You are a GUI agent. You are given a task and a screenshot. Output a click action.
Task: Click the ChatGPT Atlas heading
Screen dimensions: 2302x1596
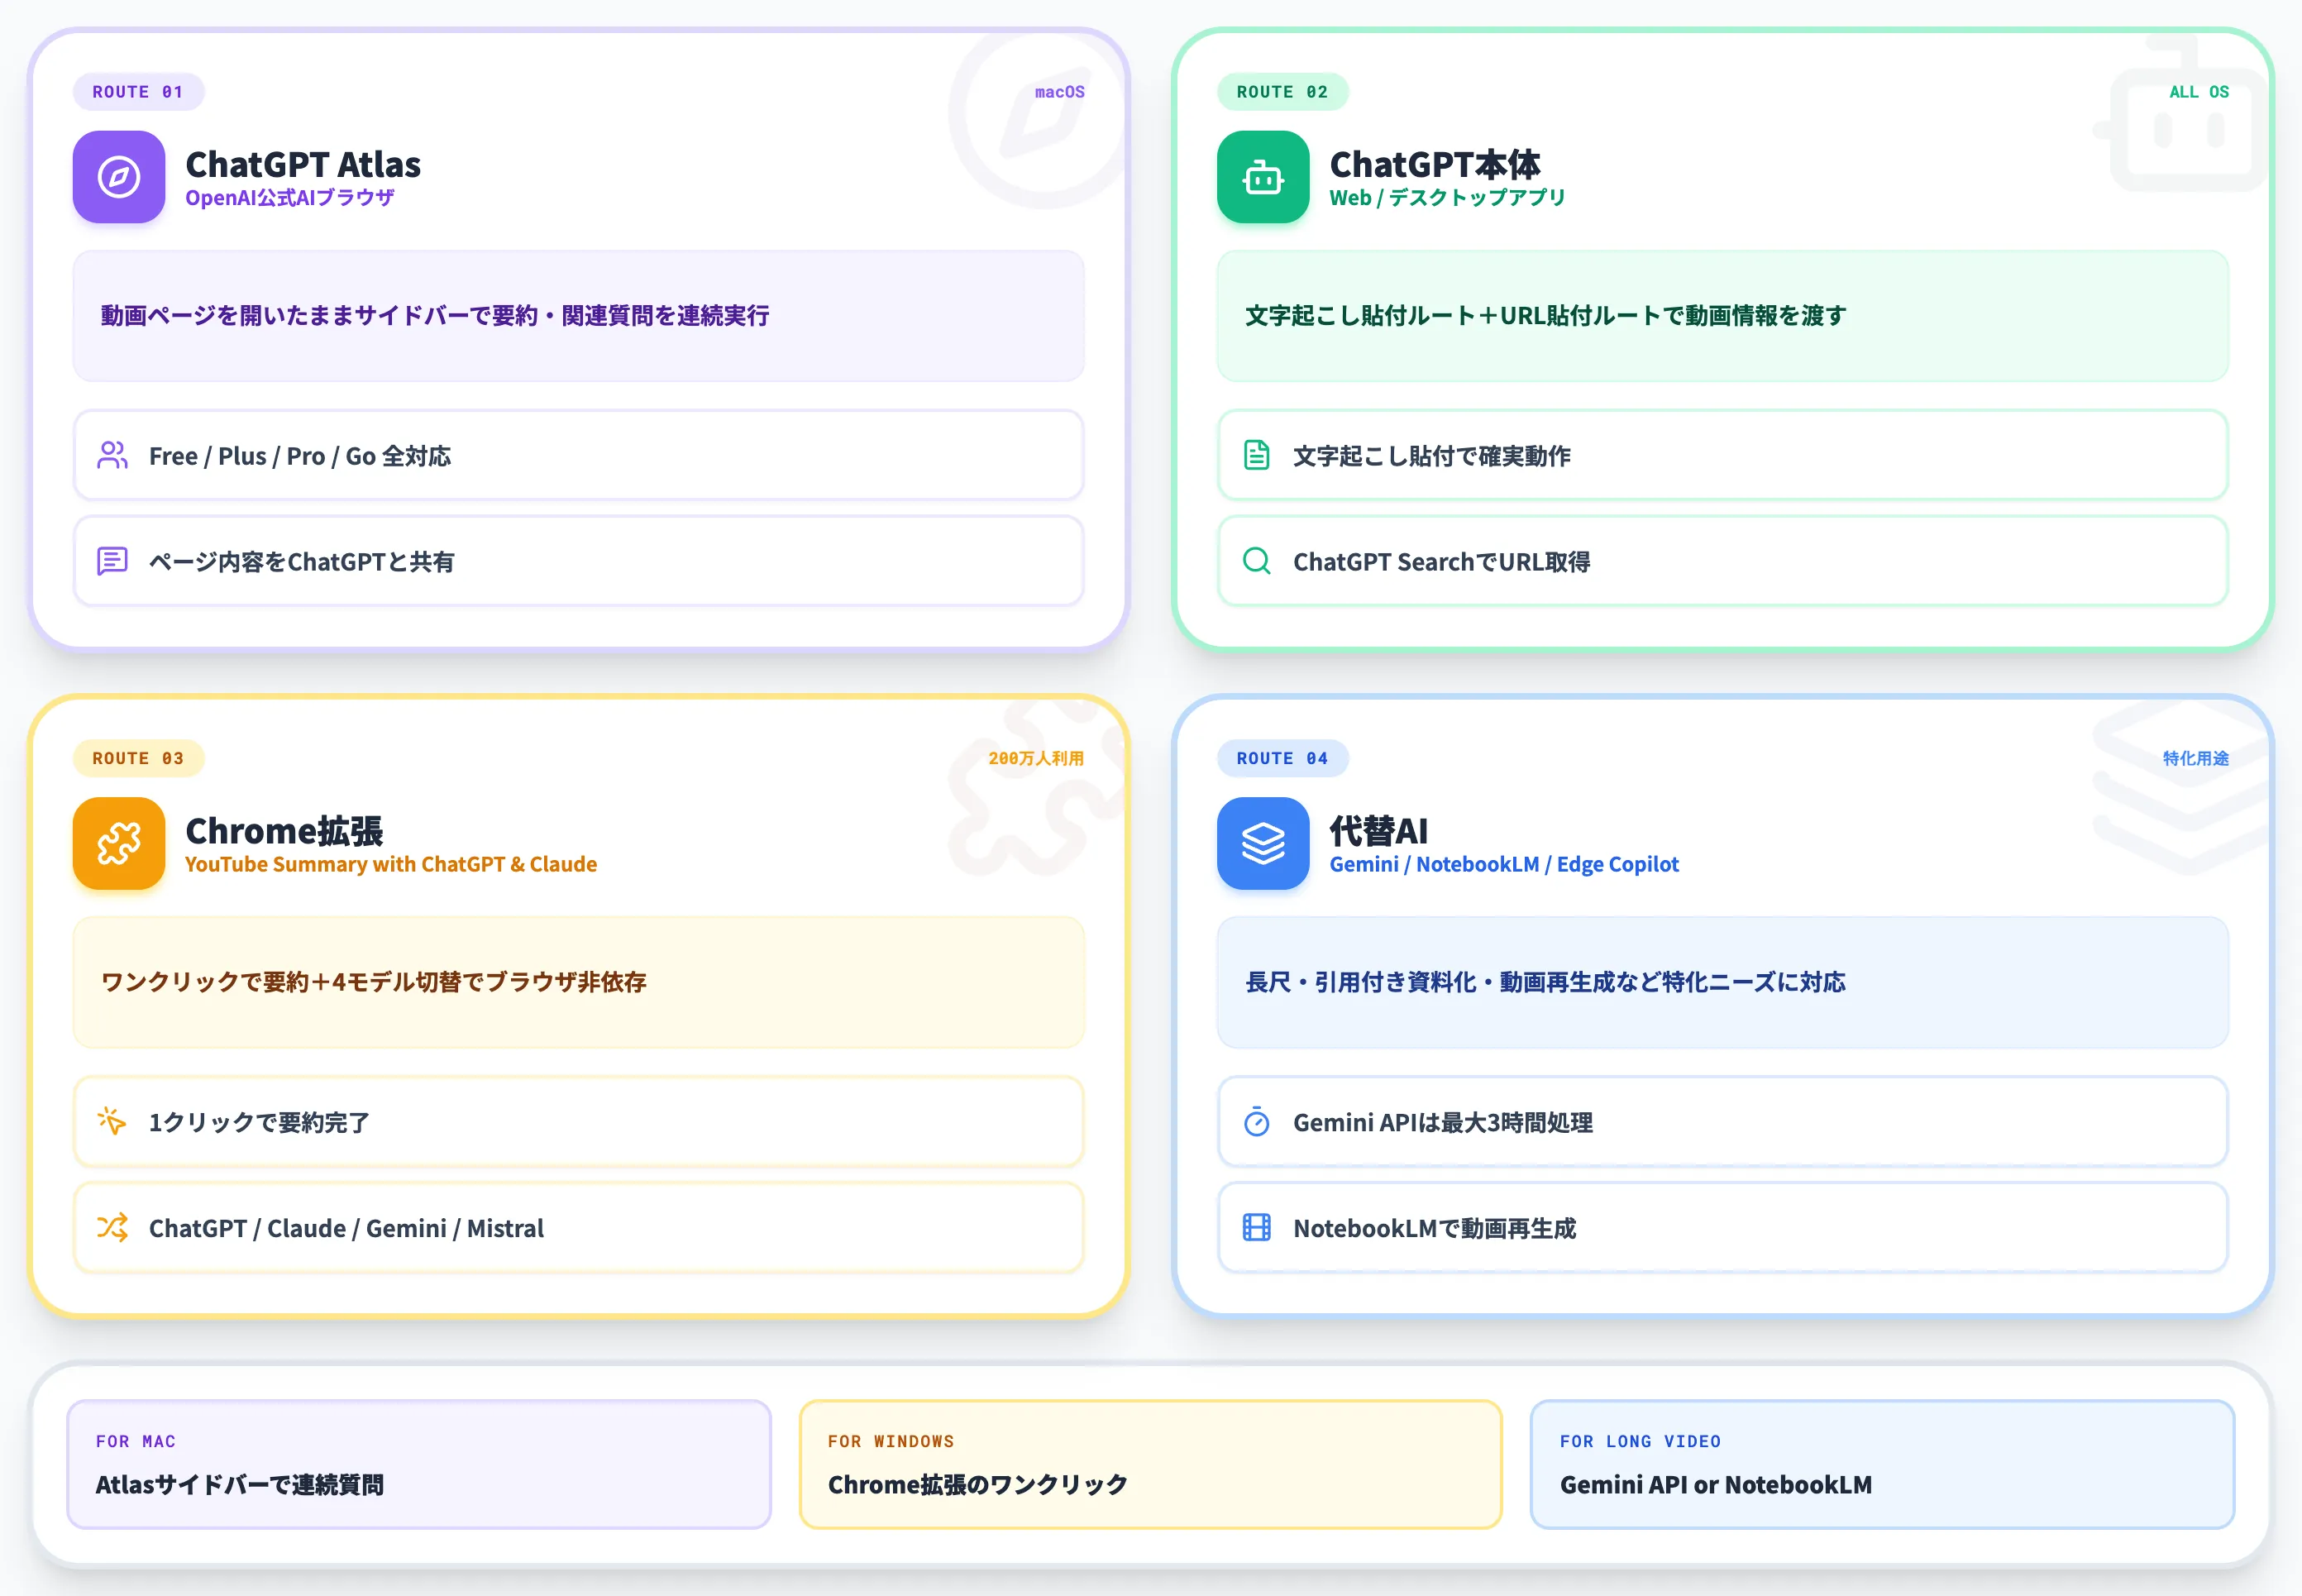click(303, 164)
